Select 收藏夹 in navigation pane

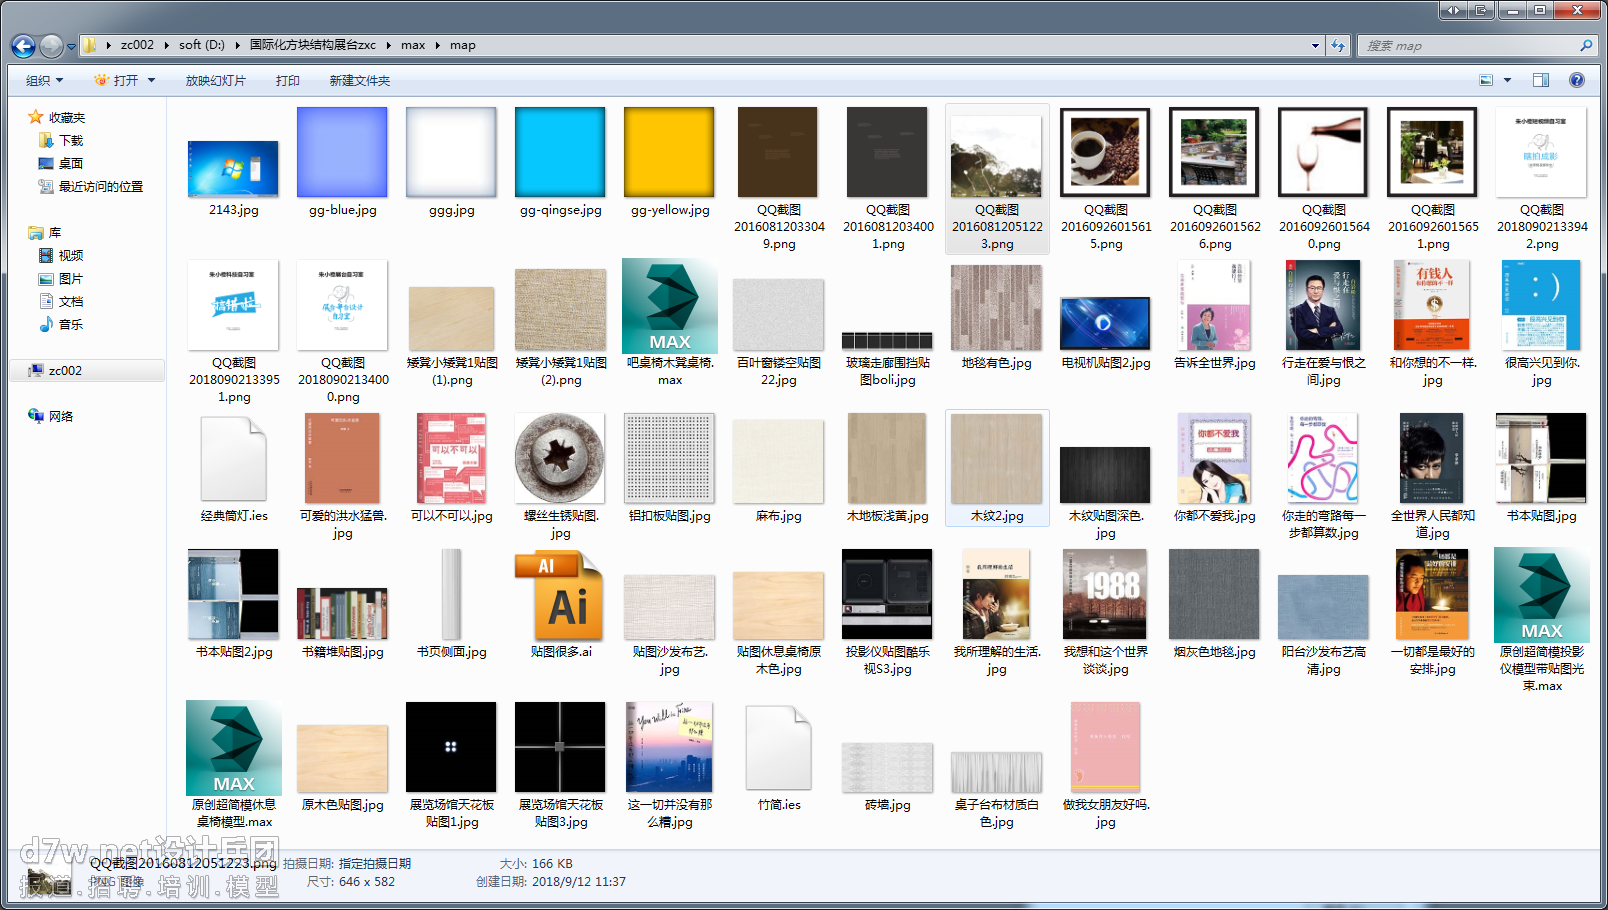click(x=57, y=117)
